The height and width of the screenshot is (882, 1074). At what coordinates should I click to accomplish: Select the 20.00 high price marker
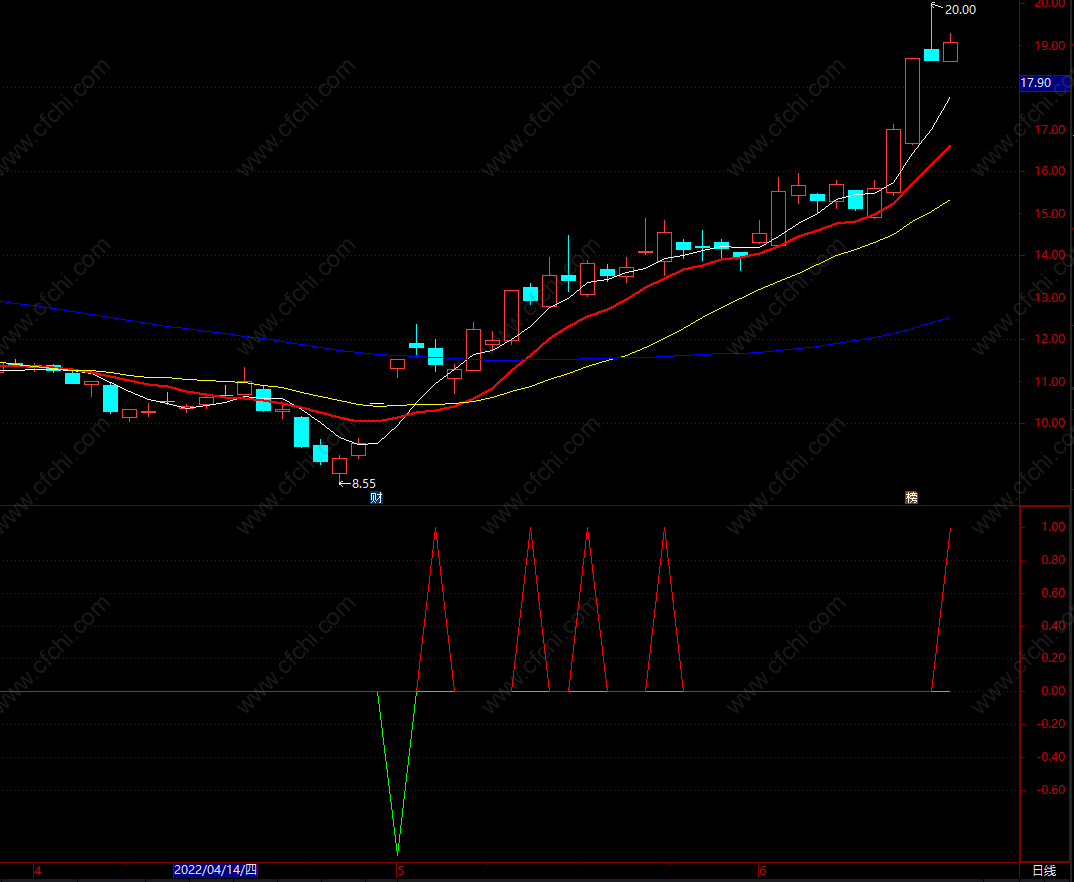pos(960,10)
